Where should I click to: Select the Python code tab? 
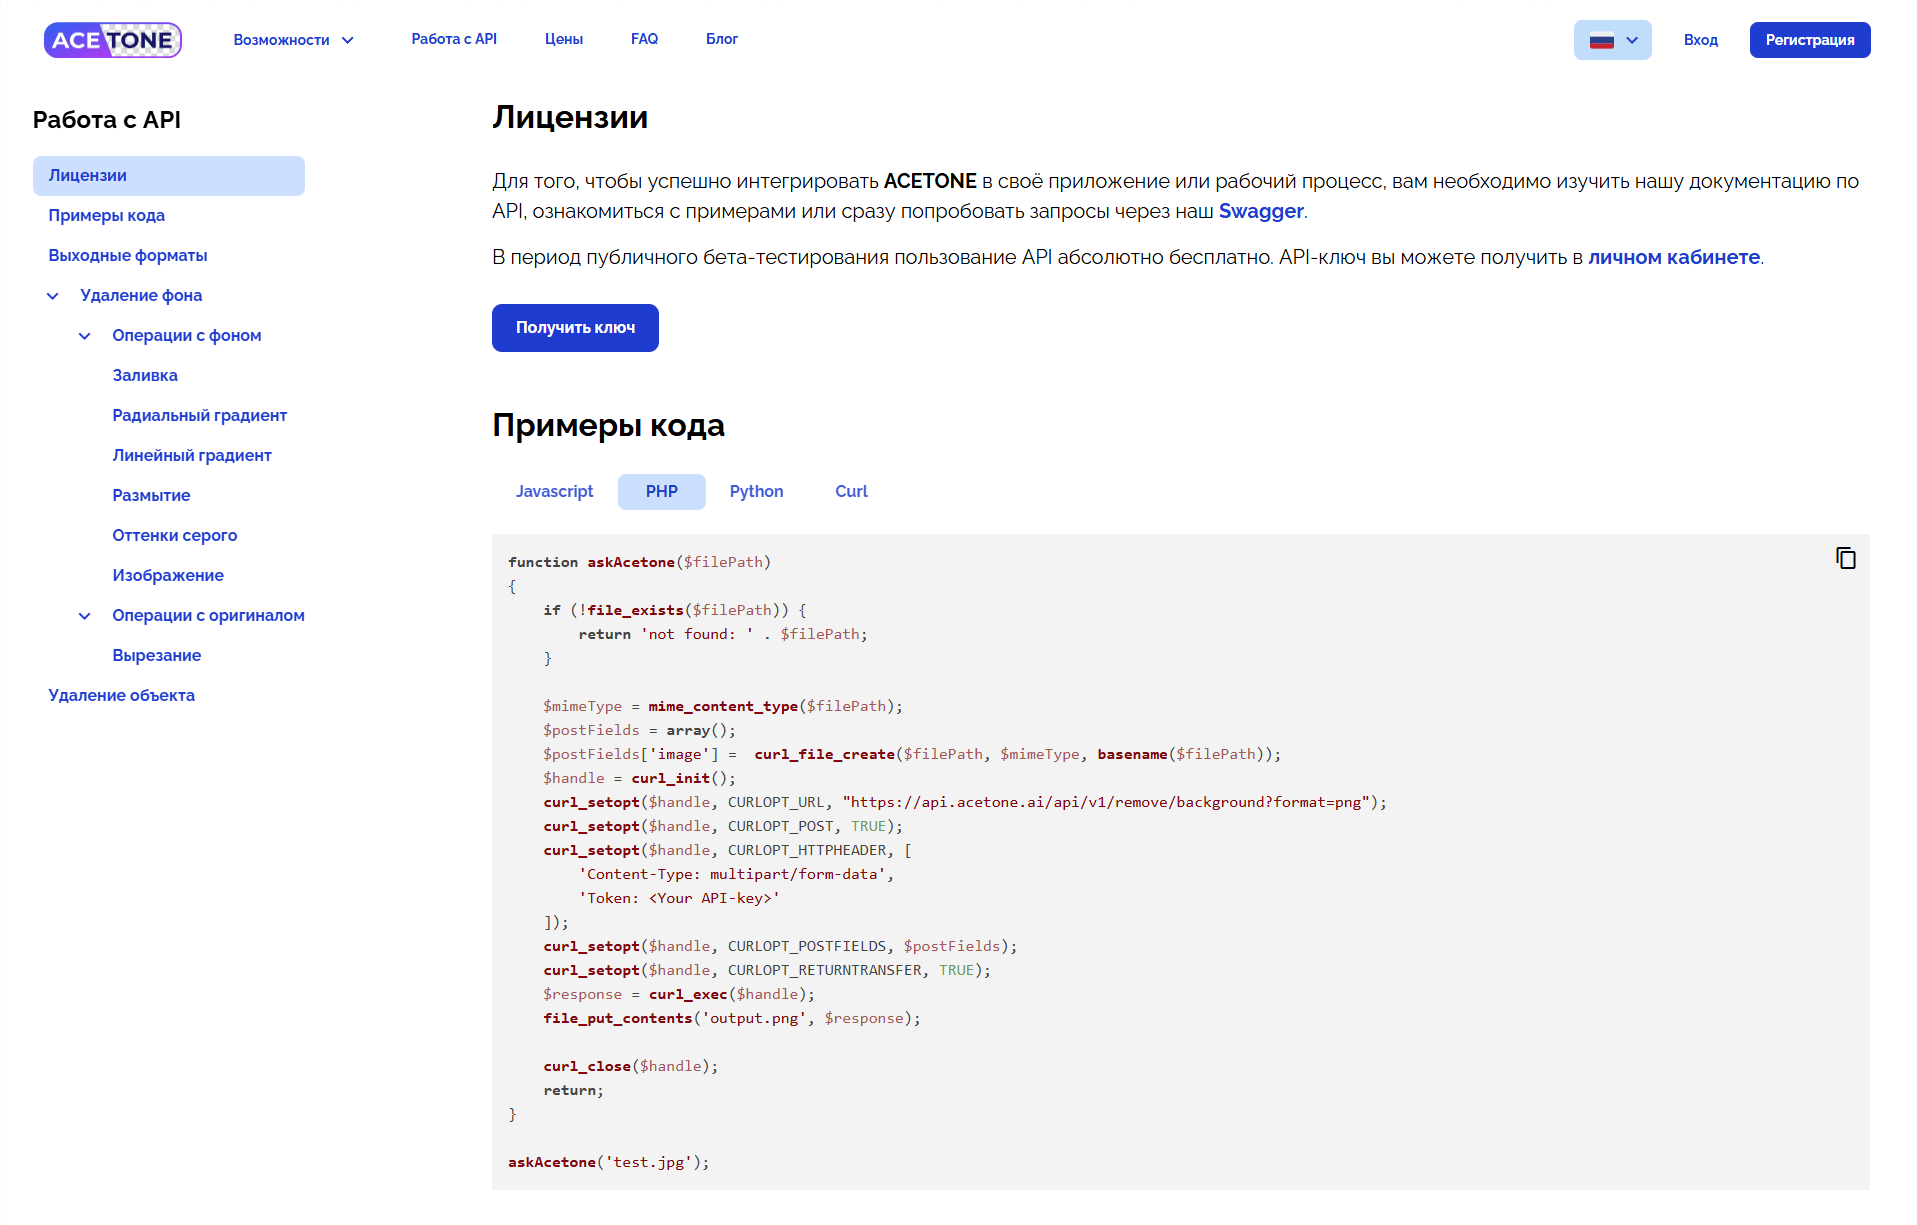click(756, 492)
